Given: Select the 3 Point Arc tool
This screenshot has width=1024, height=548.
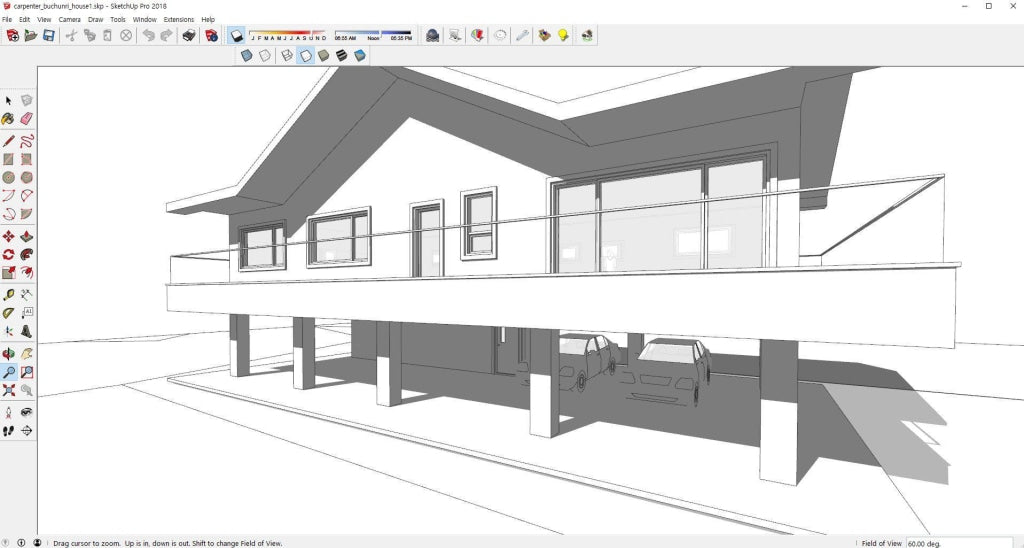Looking at the screenshot, I should coord(8,214).
